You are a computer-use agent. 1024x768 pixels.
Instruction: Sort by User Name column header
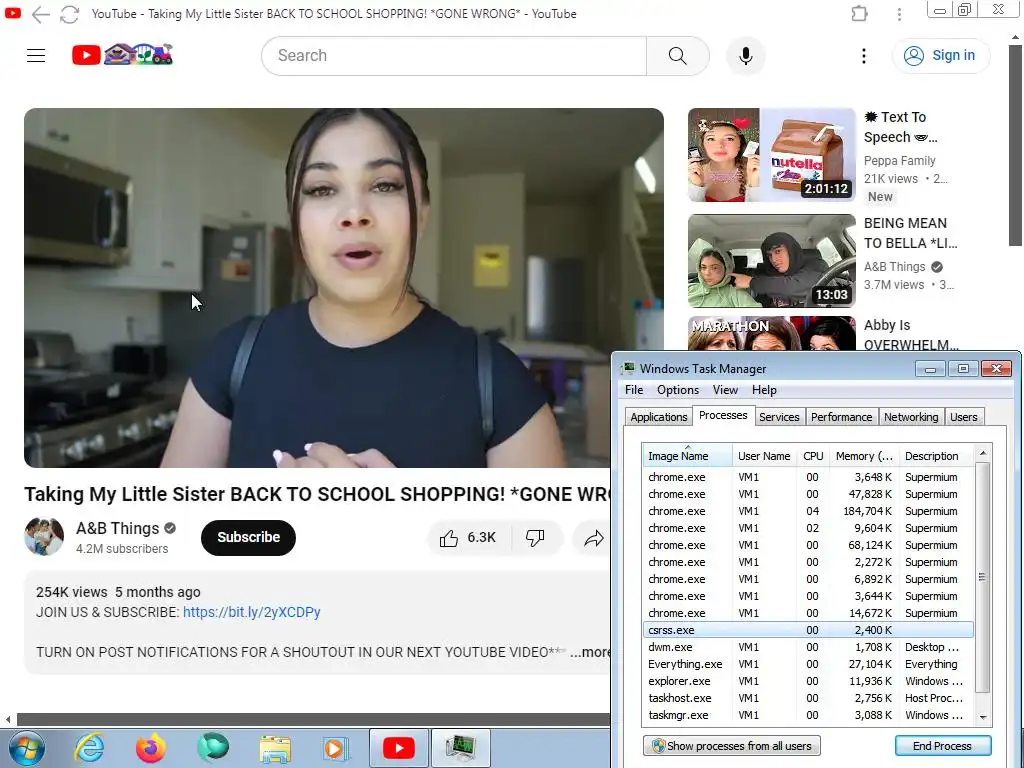tap(764, 456)
